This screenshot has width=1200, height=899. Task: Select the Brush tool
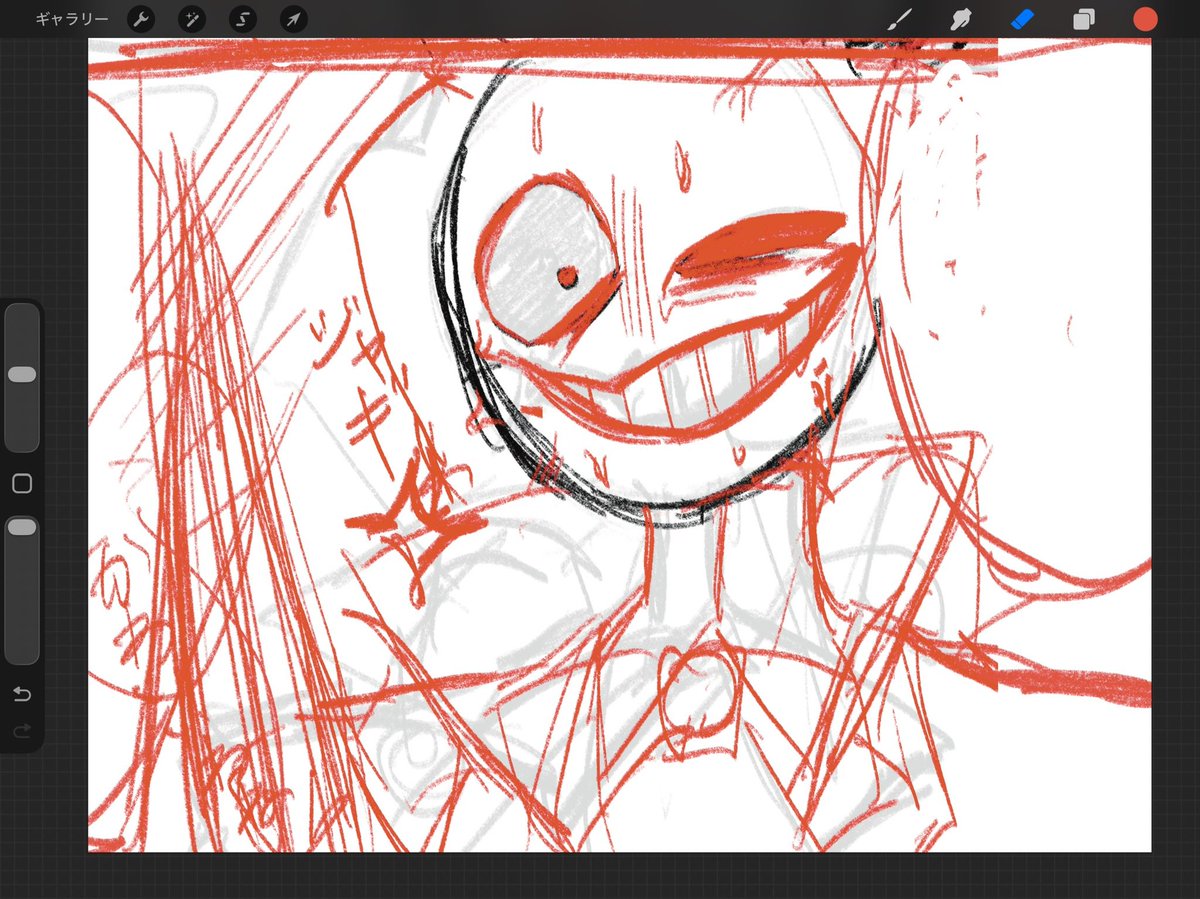901,19
